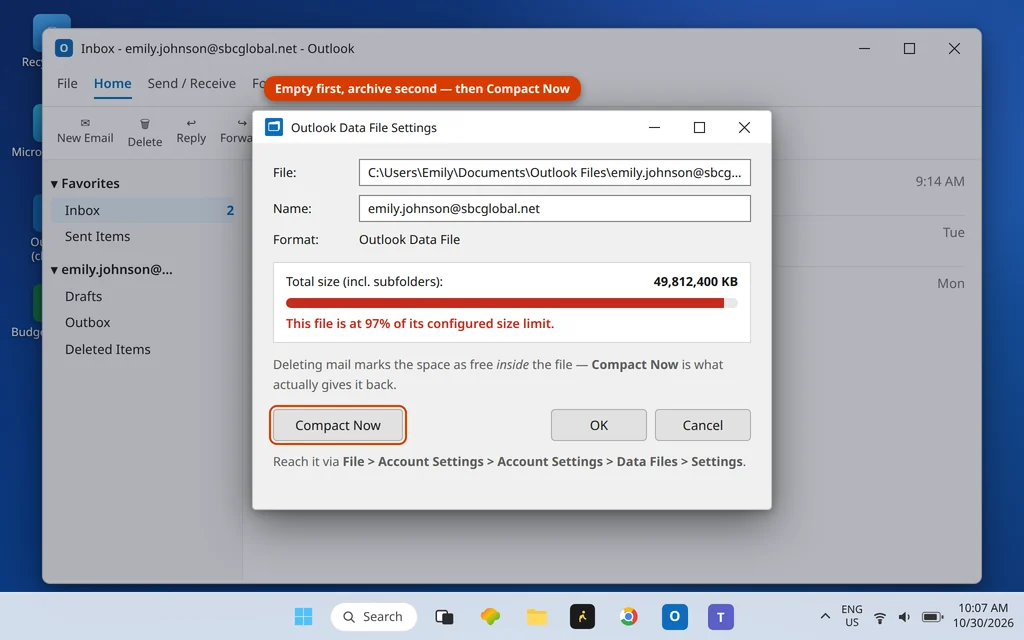This screenshot has height=640, width=1024.
Task: Cancel the Data File Settings dialog
Action: pos(703,425)
